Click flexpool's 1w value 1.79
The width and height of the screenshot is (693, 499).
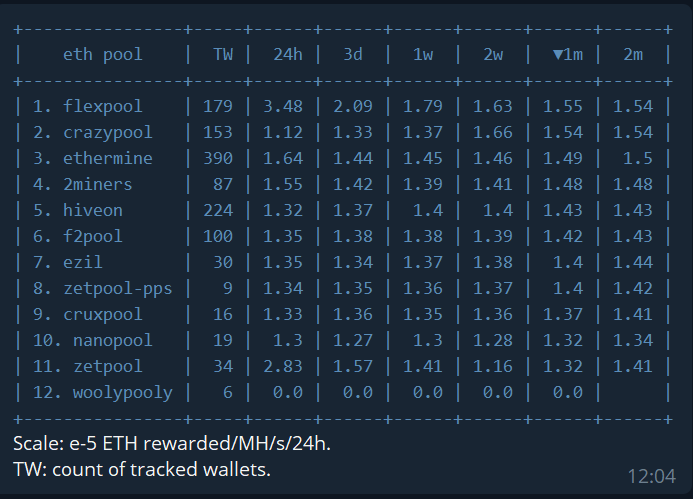click(x=423, y=107)
